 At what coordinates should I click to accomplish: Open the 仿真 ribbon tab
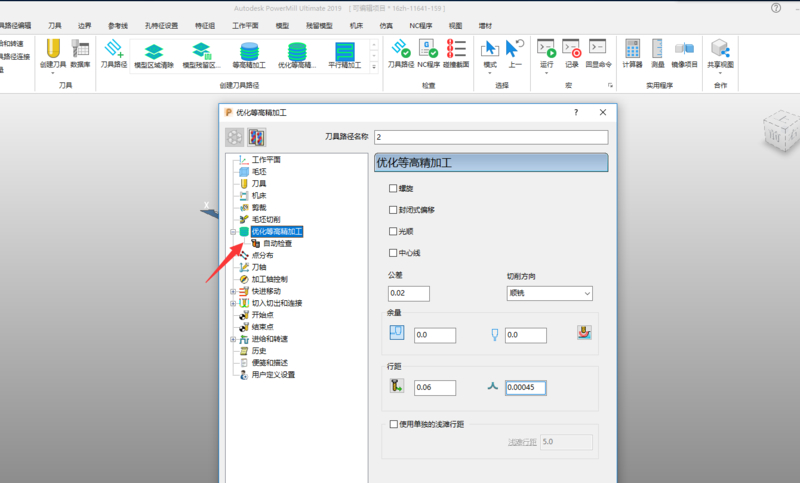(x=386, y=26)
